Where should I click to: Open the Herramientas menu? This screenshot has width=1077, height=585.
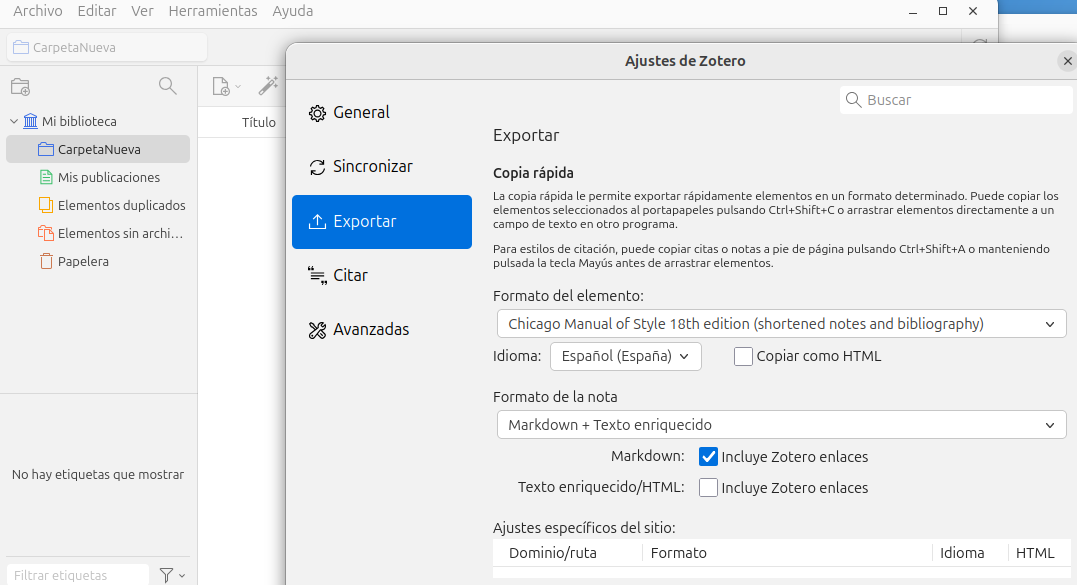pos(212,11)
